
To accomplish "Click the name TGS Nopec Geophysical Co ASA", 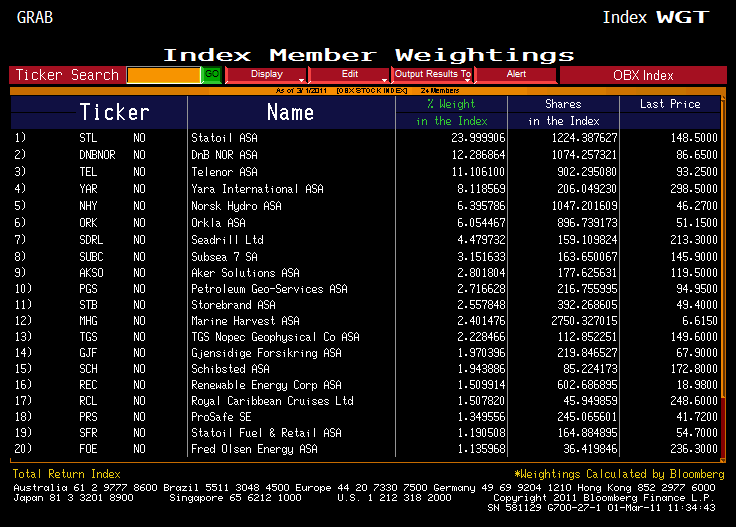I will coord(276,337).
